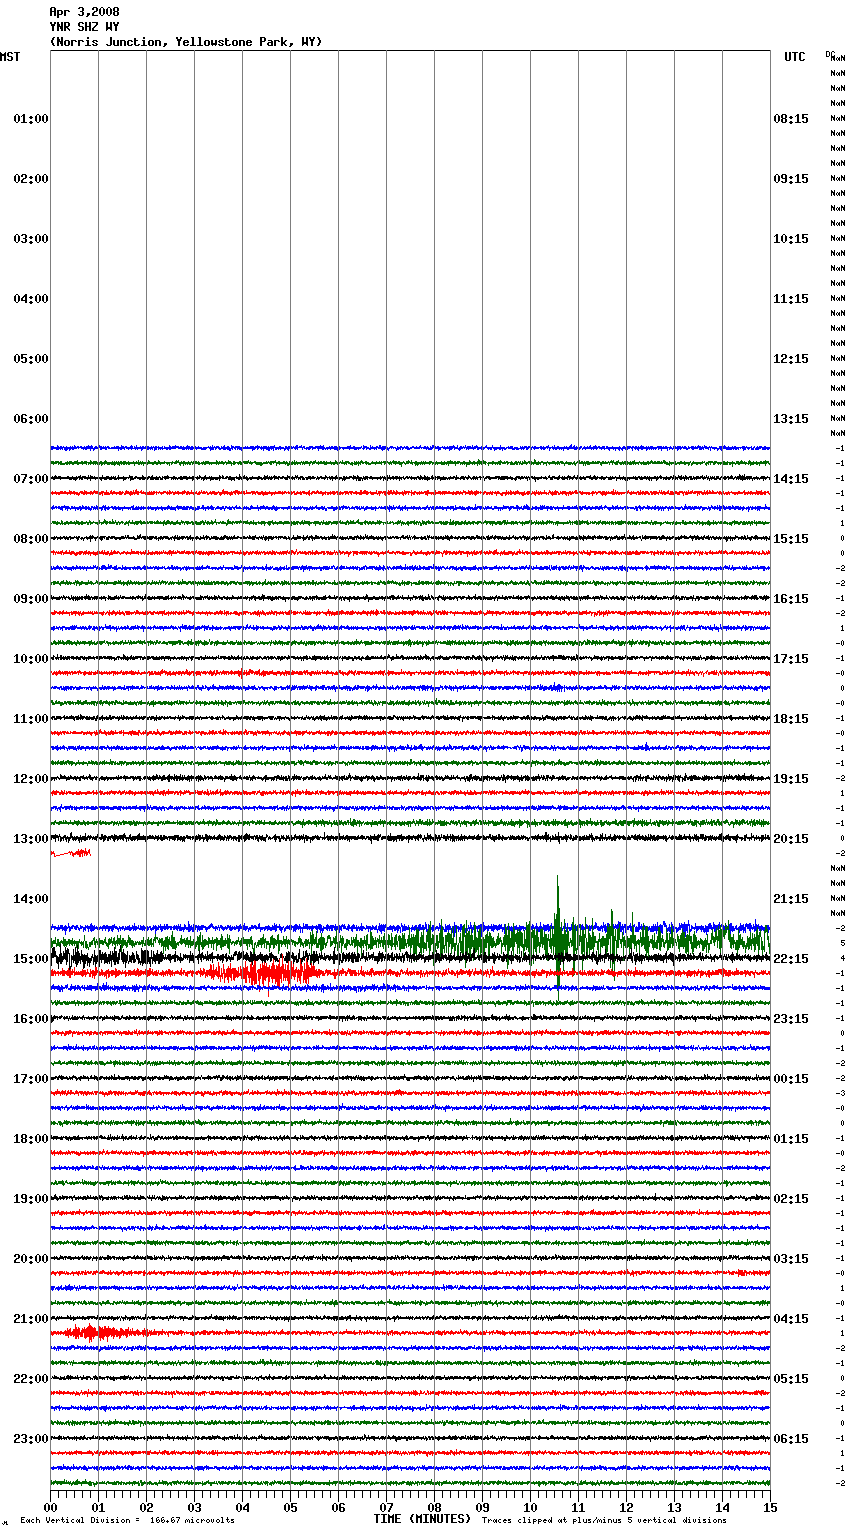Select the '18:15' UTC time label
This screenshot has width=850, height=1534.
791,719
